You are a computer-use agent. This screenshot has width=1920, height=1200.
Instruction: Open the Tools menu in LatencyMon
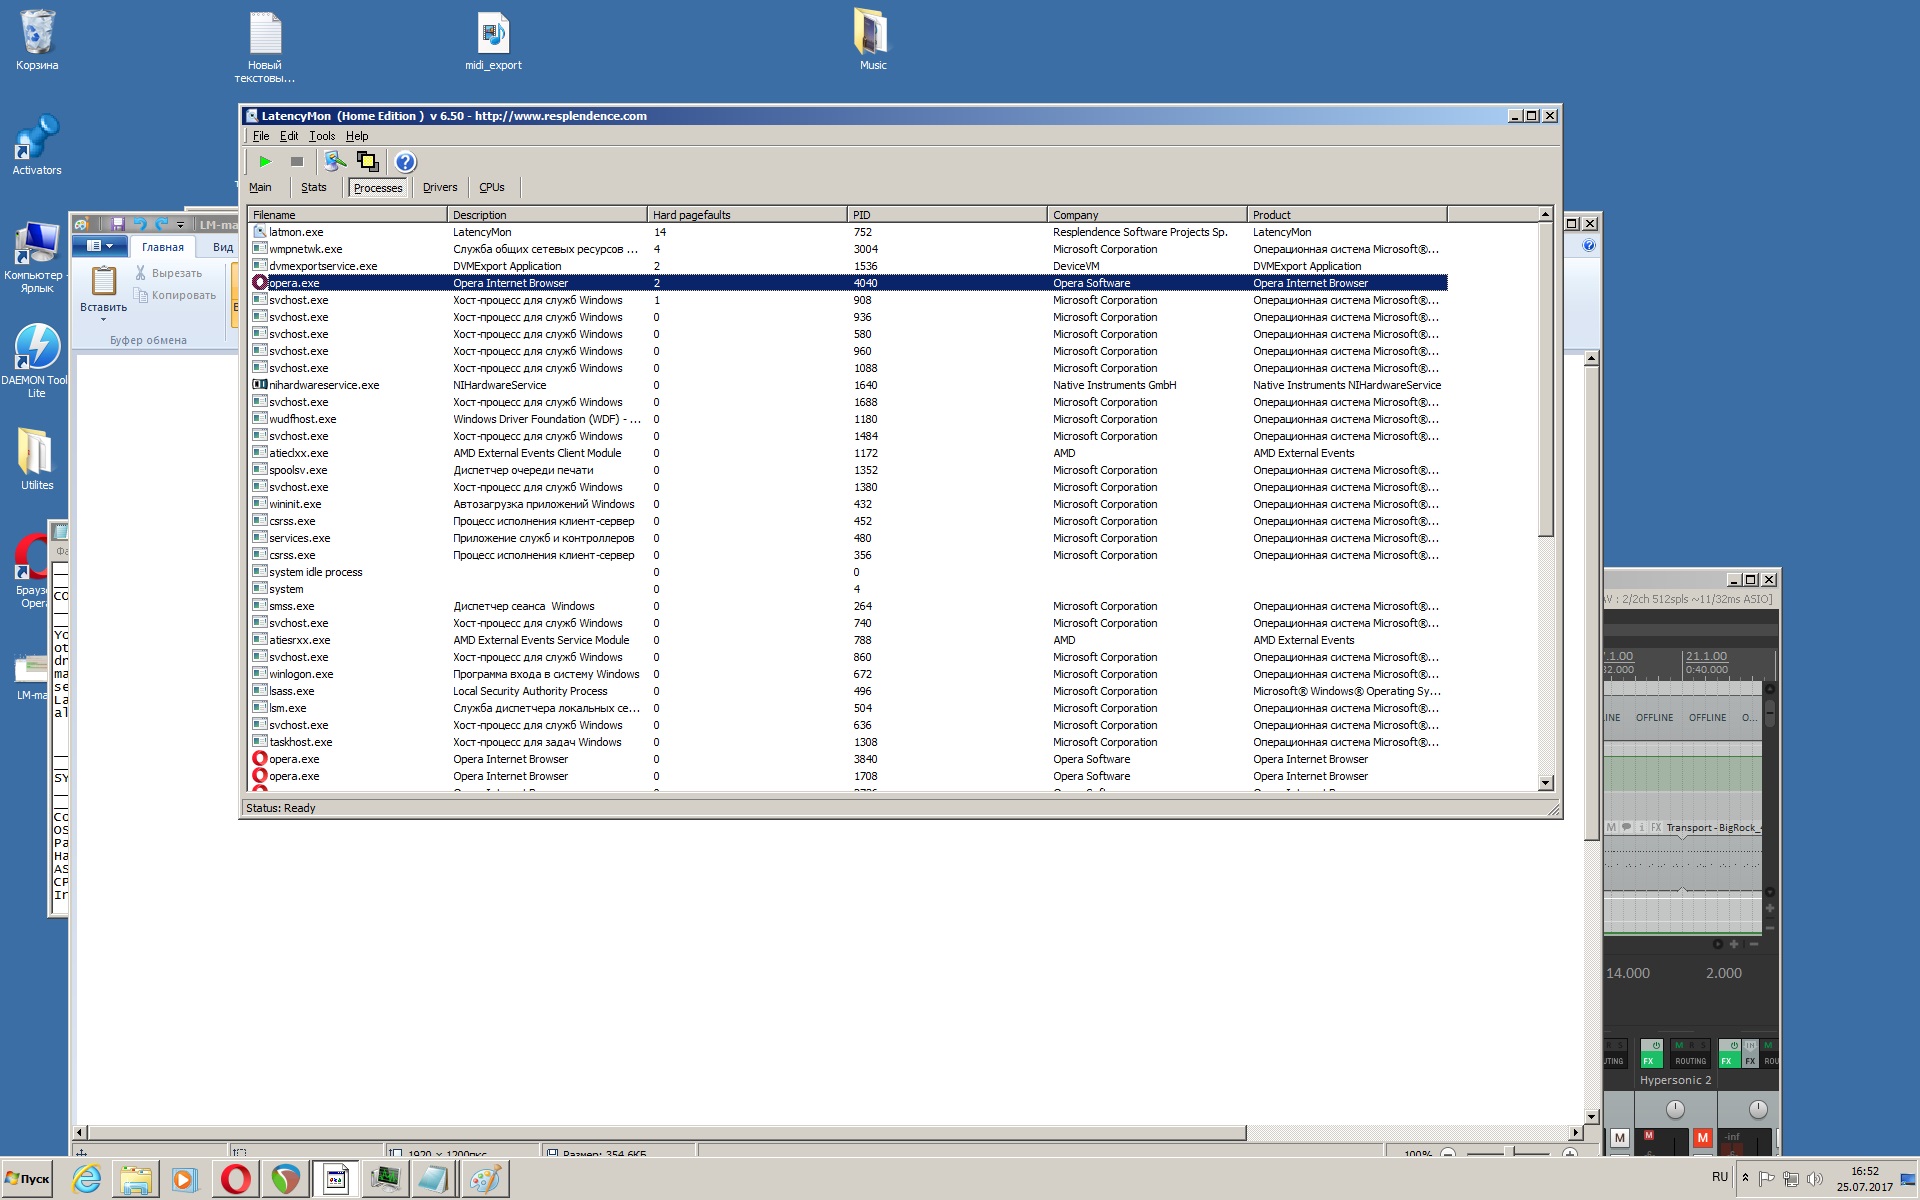[x=321, y=136]
